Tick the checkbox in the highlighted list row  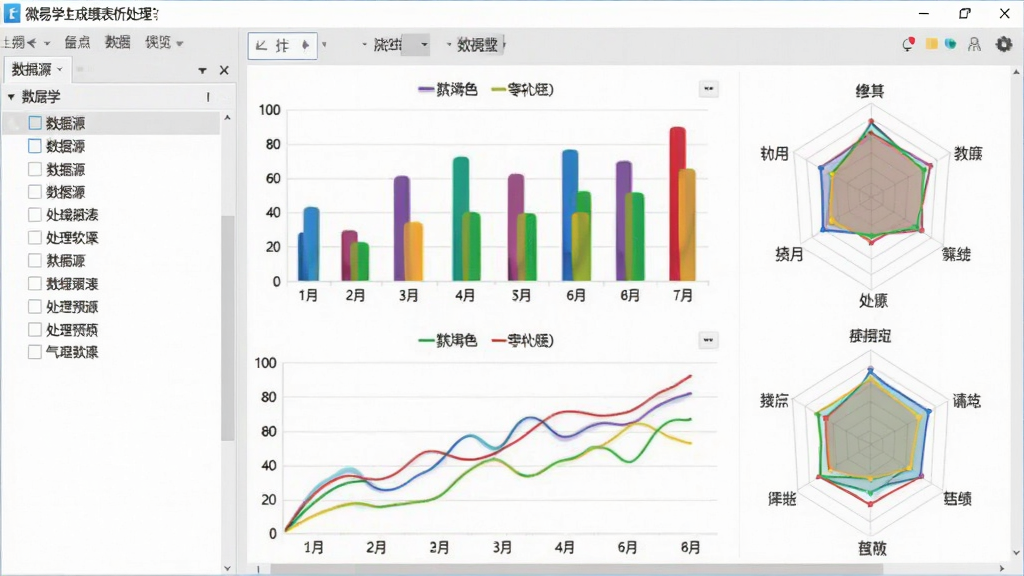(35, 123)
